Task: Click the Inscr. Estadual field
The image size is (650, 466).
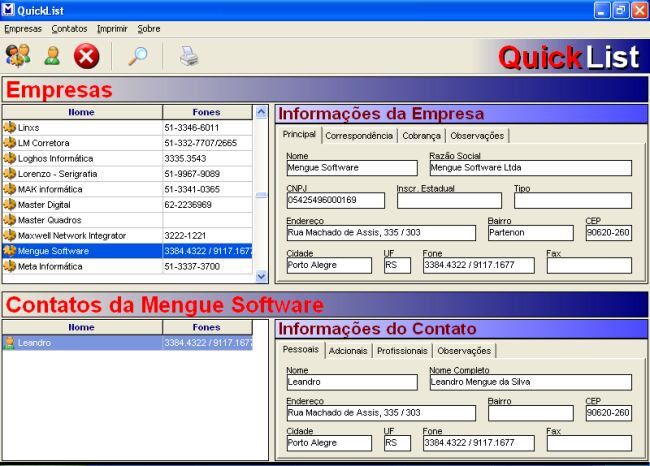Action: pos(449,200)
